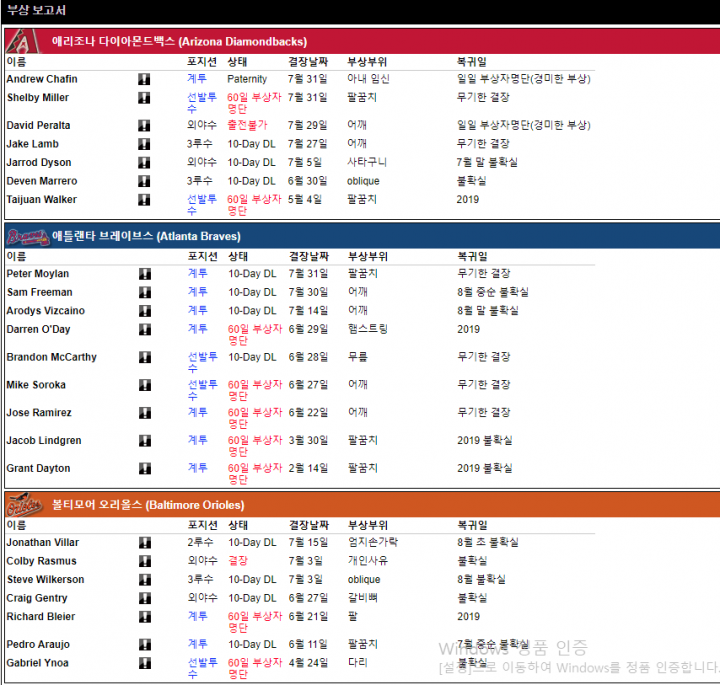Open the icon next to Gabriel Ynoa

[145, 663]
